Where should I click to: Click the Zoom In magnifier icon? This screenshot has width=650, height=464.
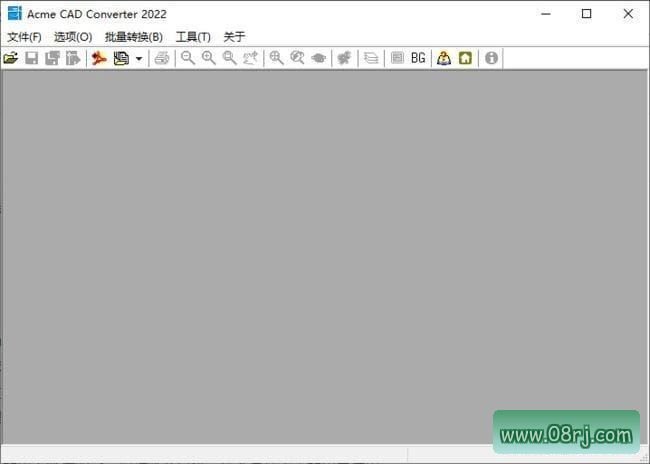(209, 58)
